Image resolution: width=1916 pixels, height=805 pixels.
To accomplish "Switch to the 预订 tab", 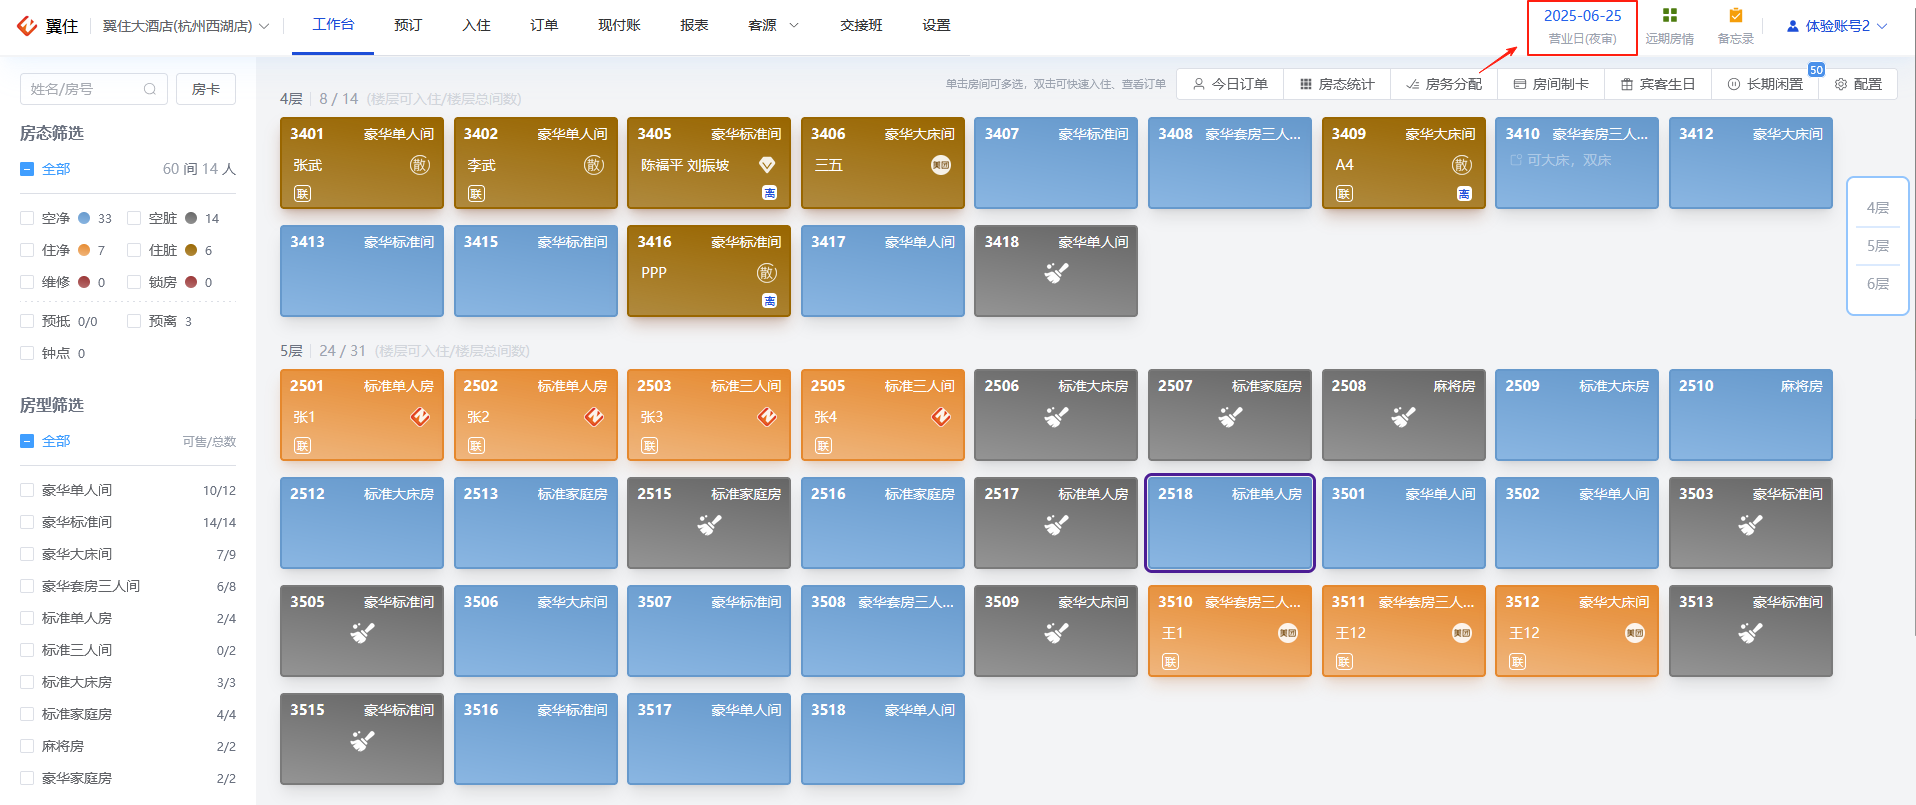I will tap(408, 25).
